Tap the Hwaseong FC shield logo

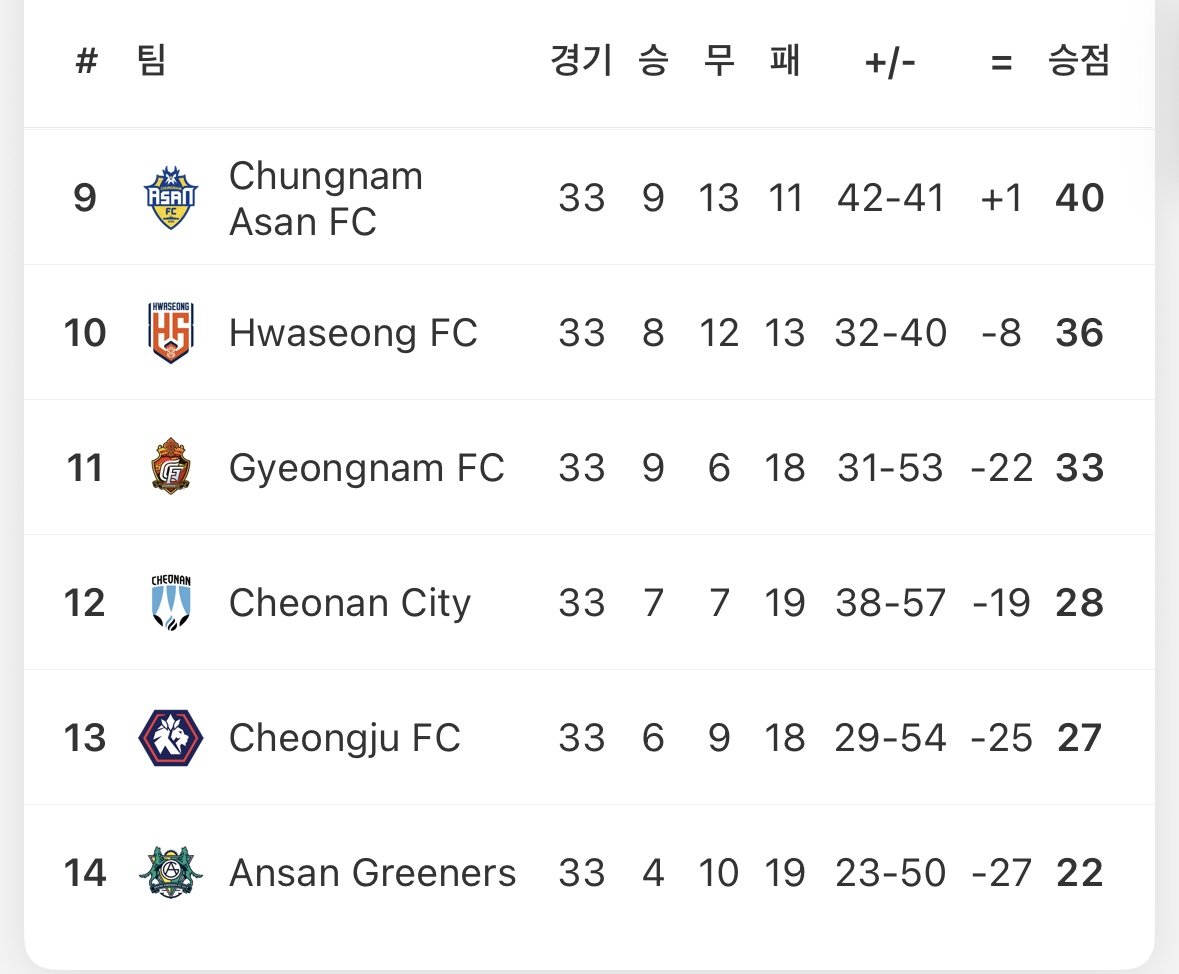click(171, 332)
